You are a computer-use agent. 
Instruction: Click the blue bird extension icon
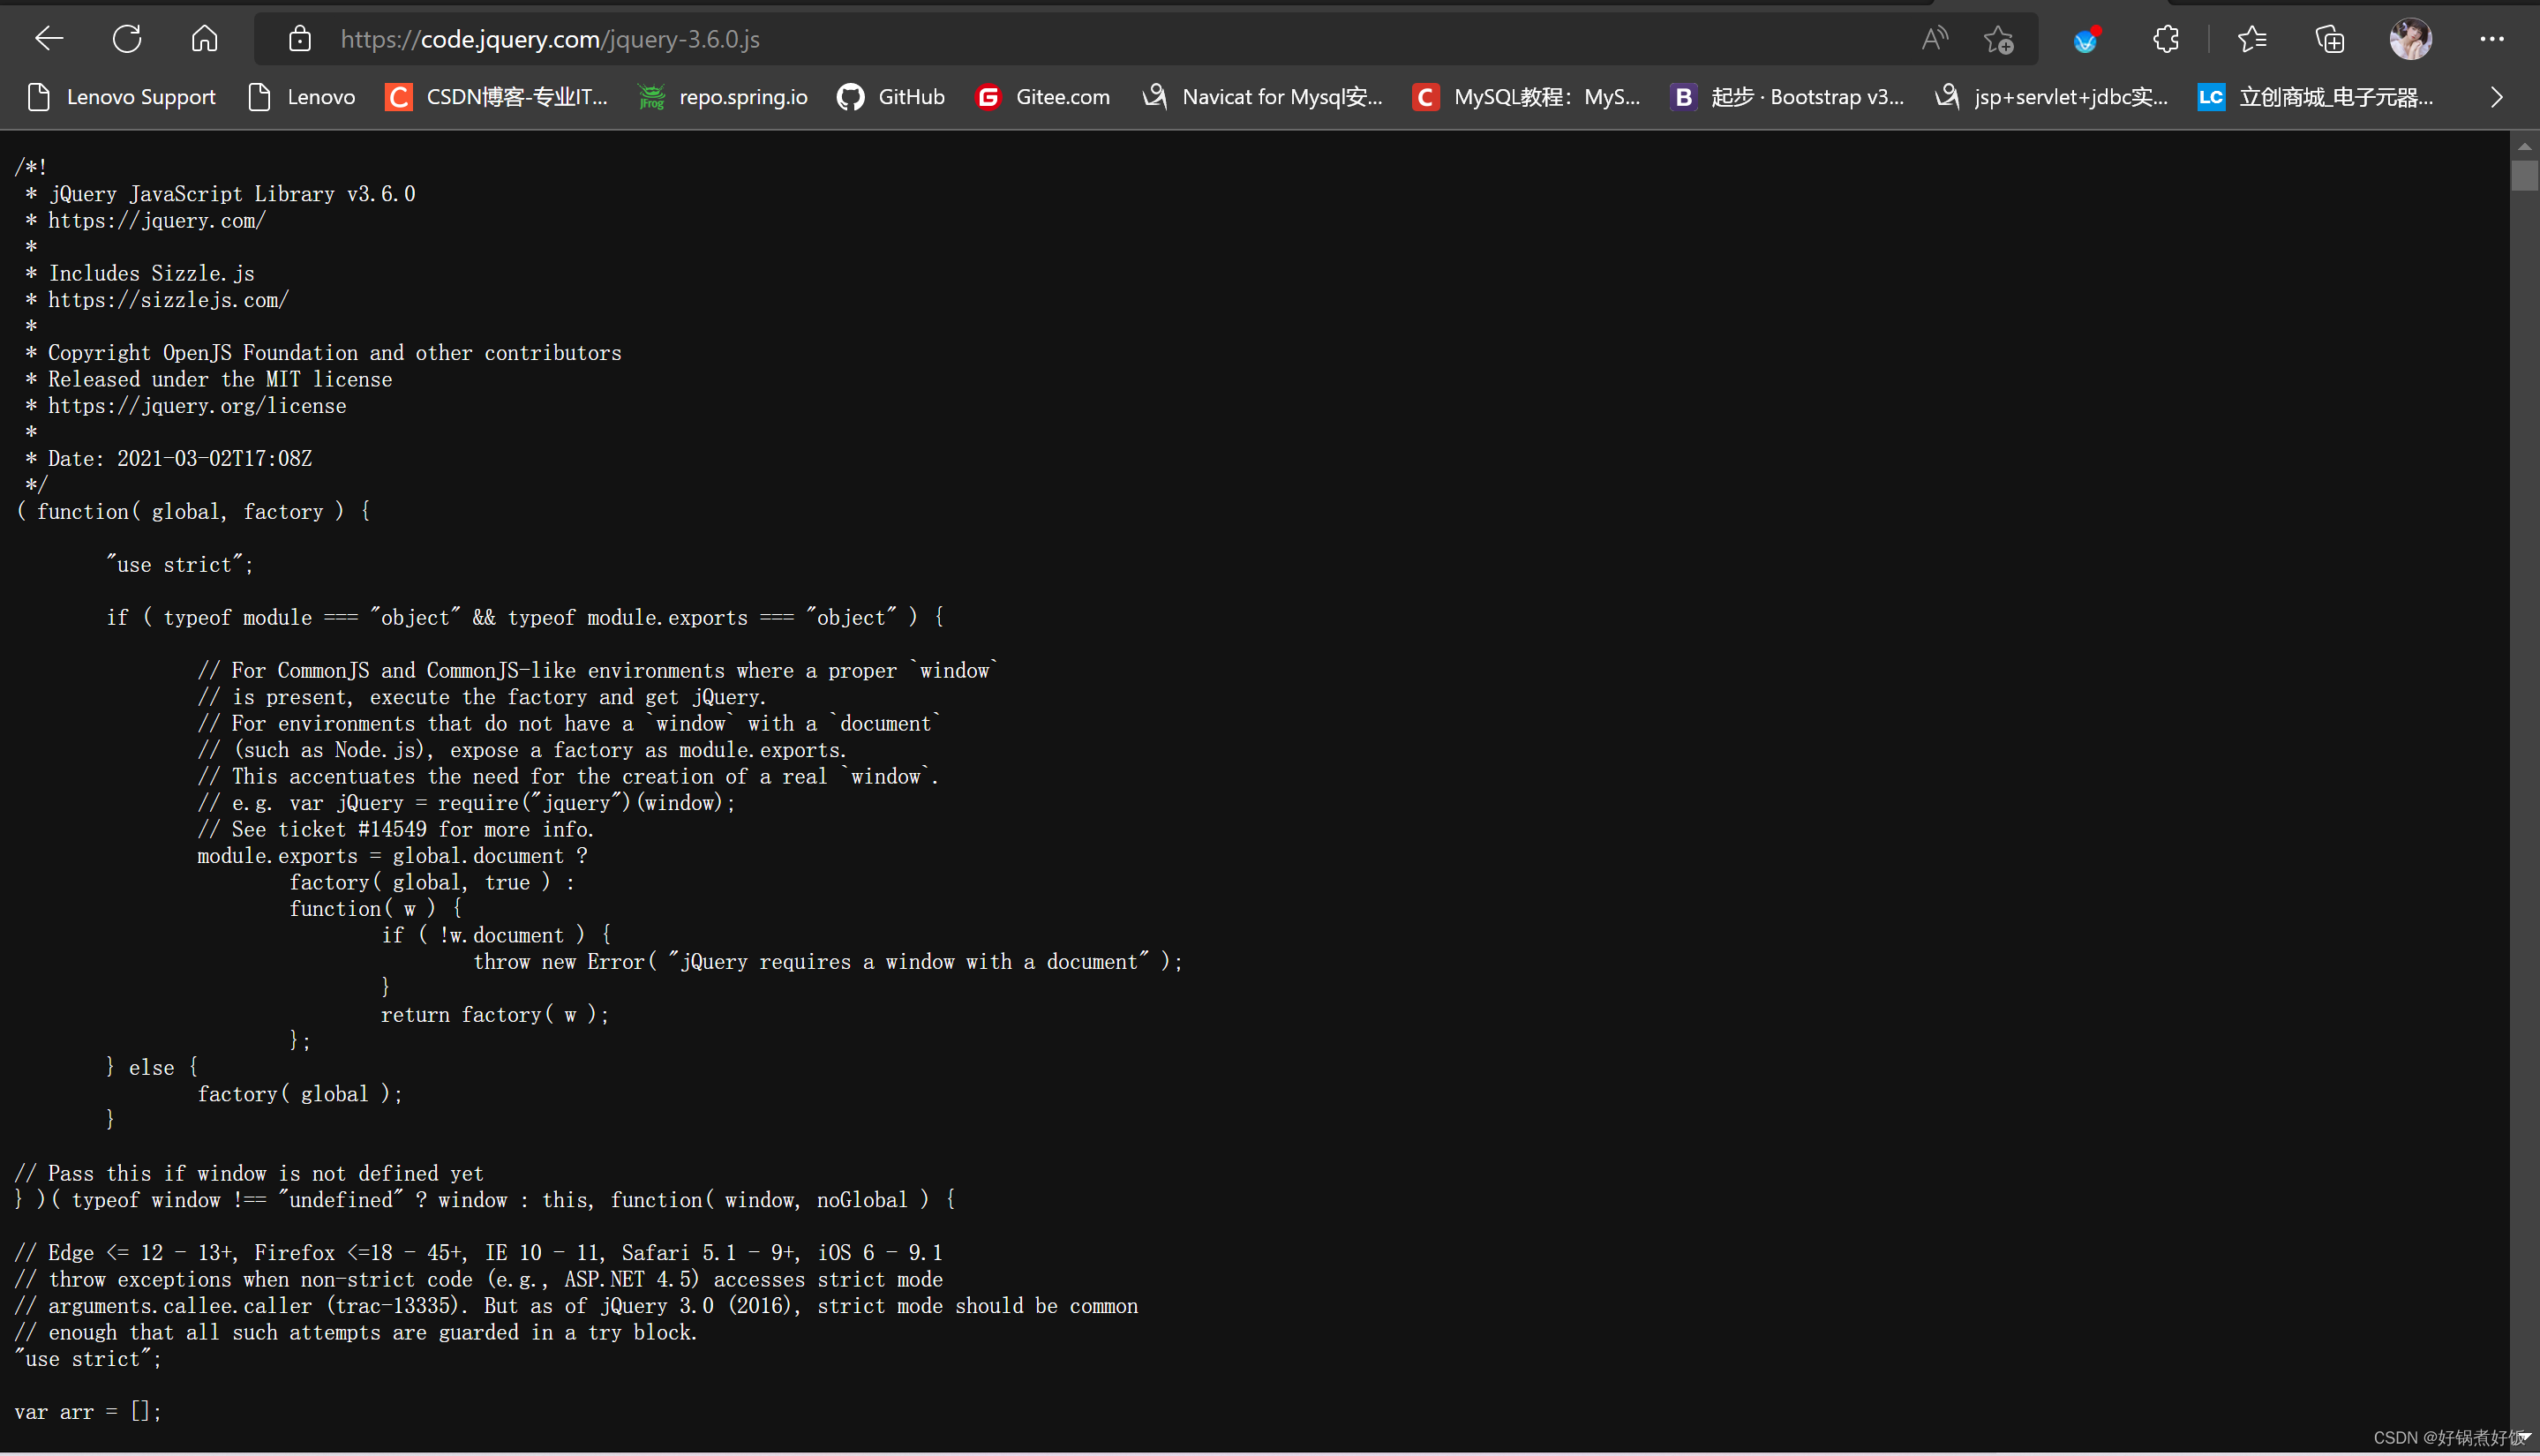[x=2086, y=39]
